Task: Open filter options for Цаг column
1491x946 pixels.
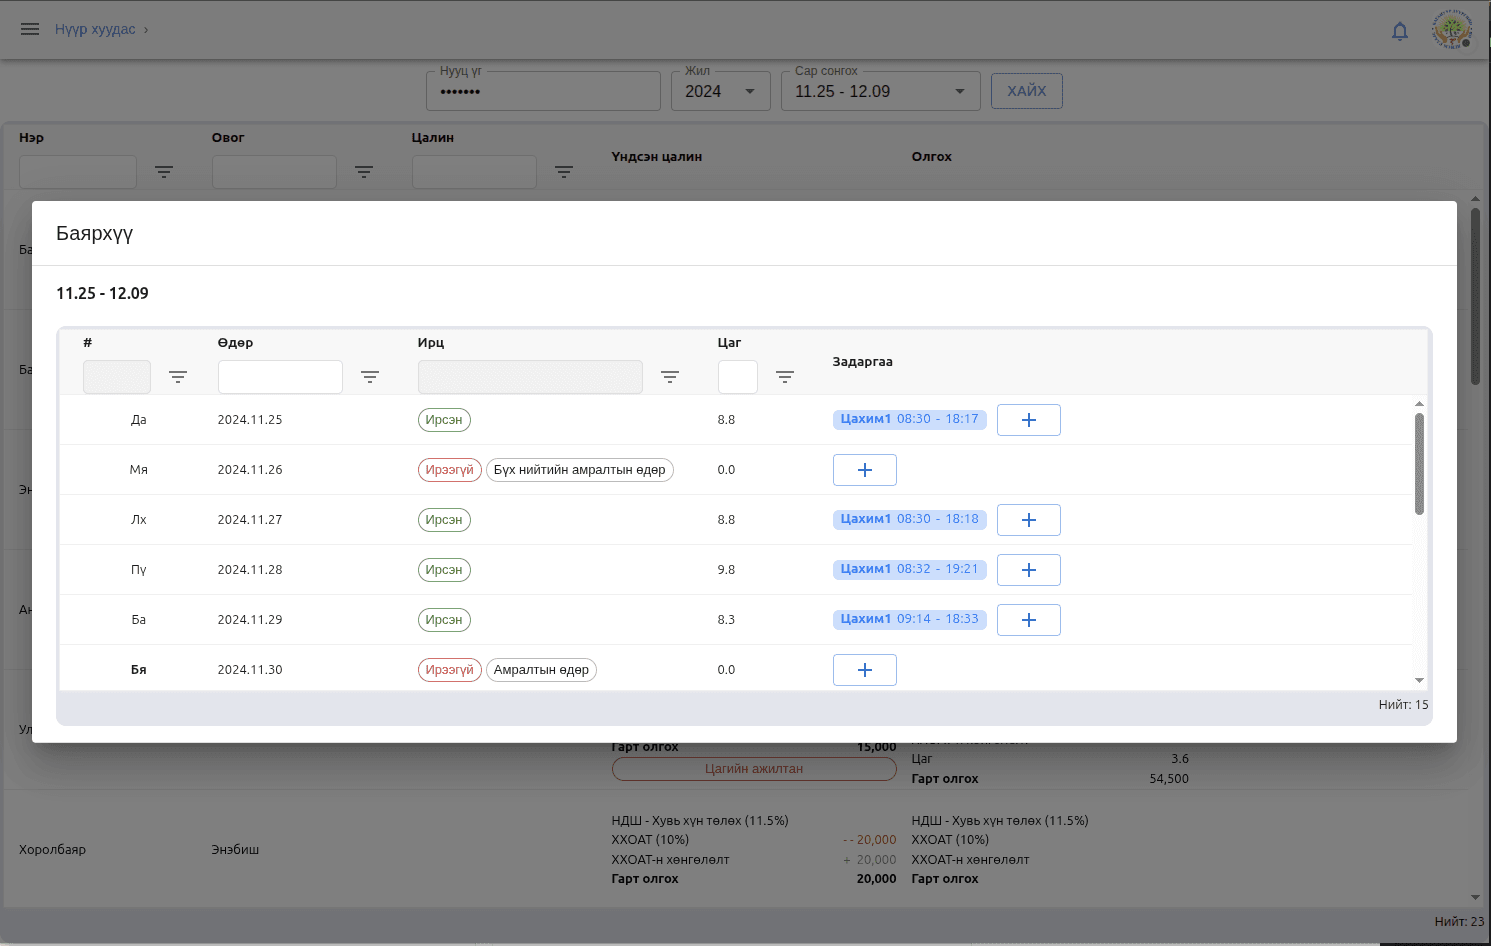Action: [785, 377]
